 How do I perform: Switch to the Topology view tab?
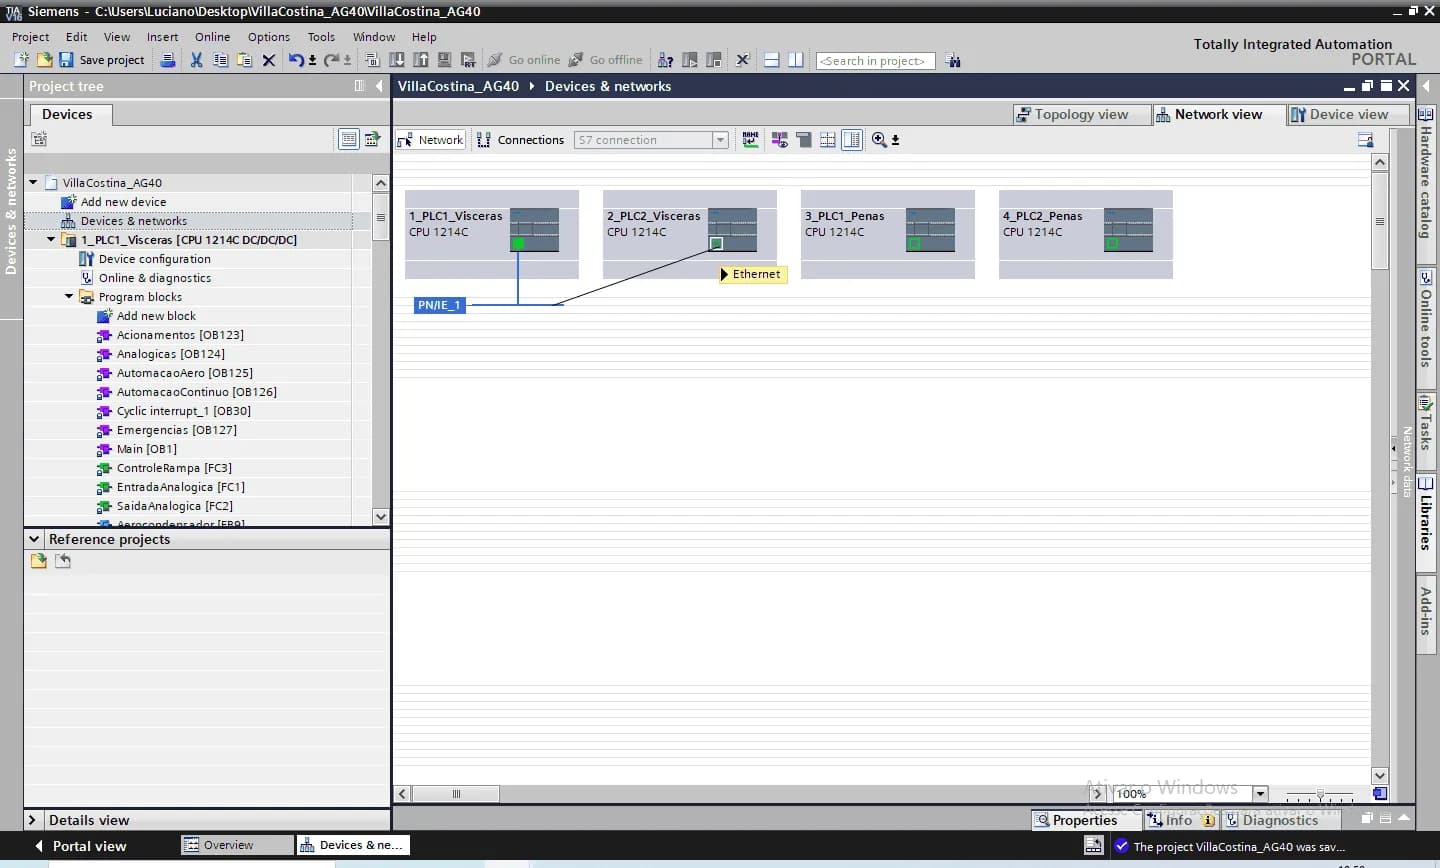click(x=1072, y=115)
